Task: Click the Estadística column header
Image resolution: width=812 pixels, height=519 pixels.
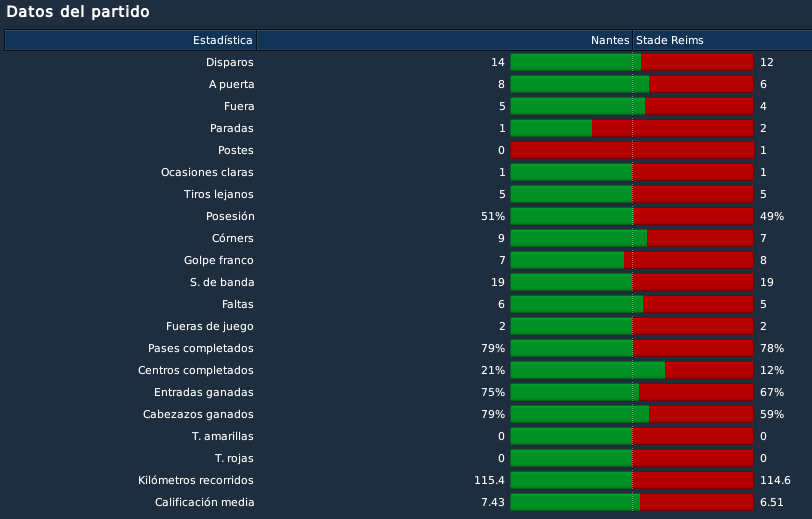Action: (130, 40)
